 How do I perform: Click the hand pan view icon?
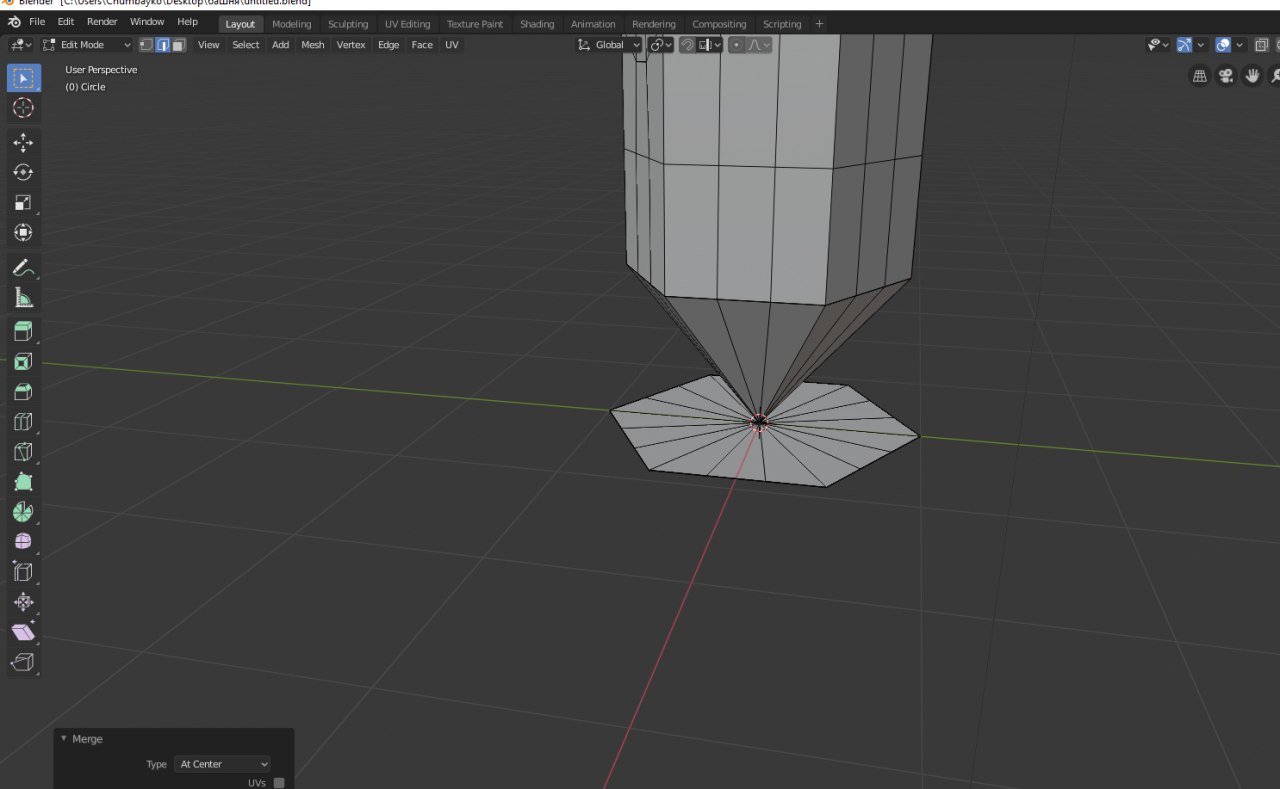(x=1252, y=76)
